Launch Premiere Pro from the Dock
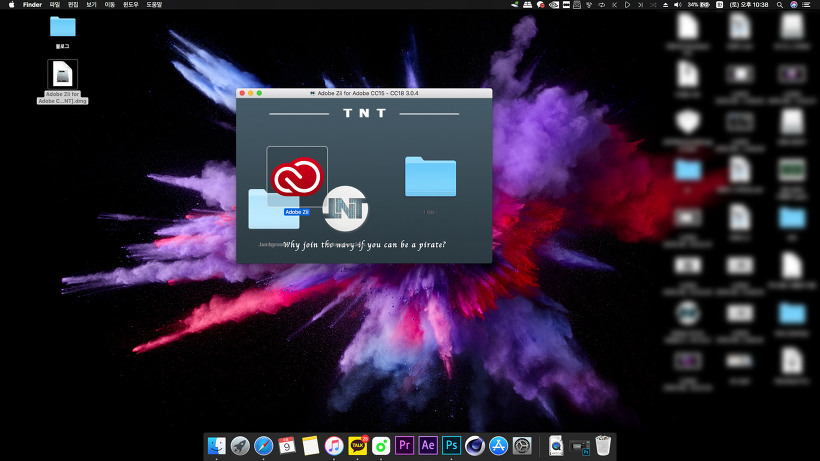820x461 pixels. (404, 446)
